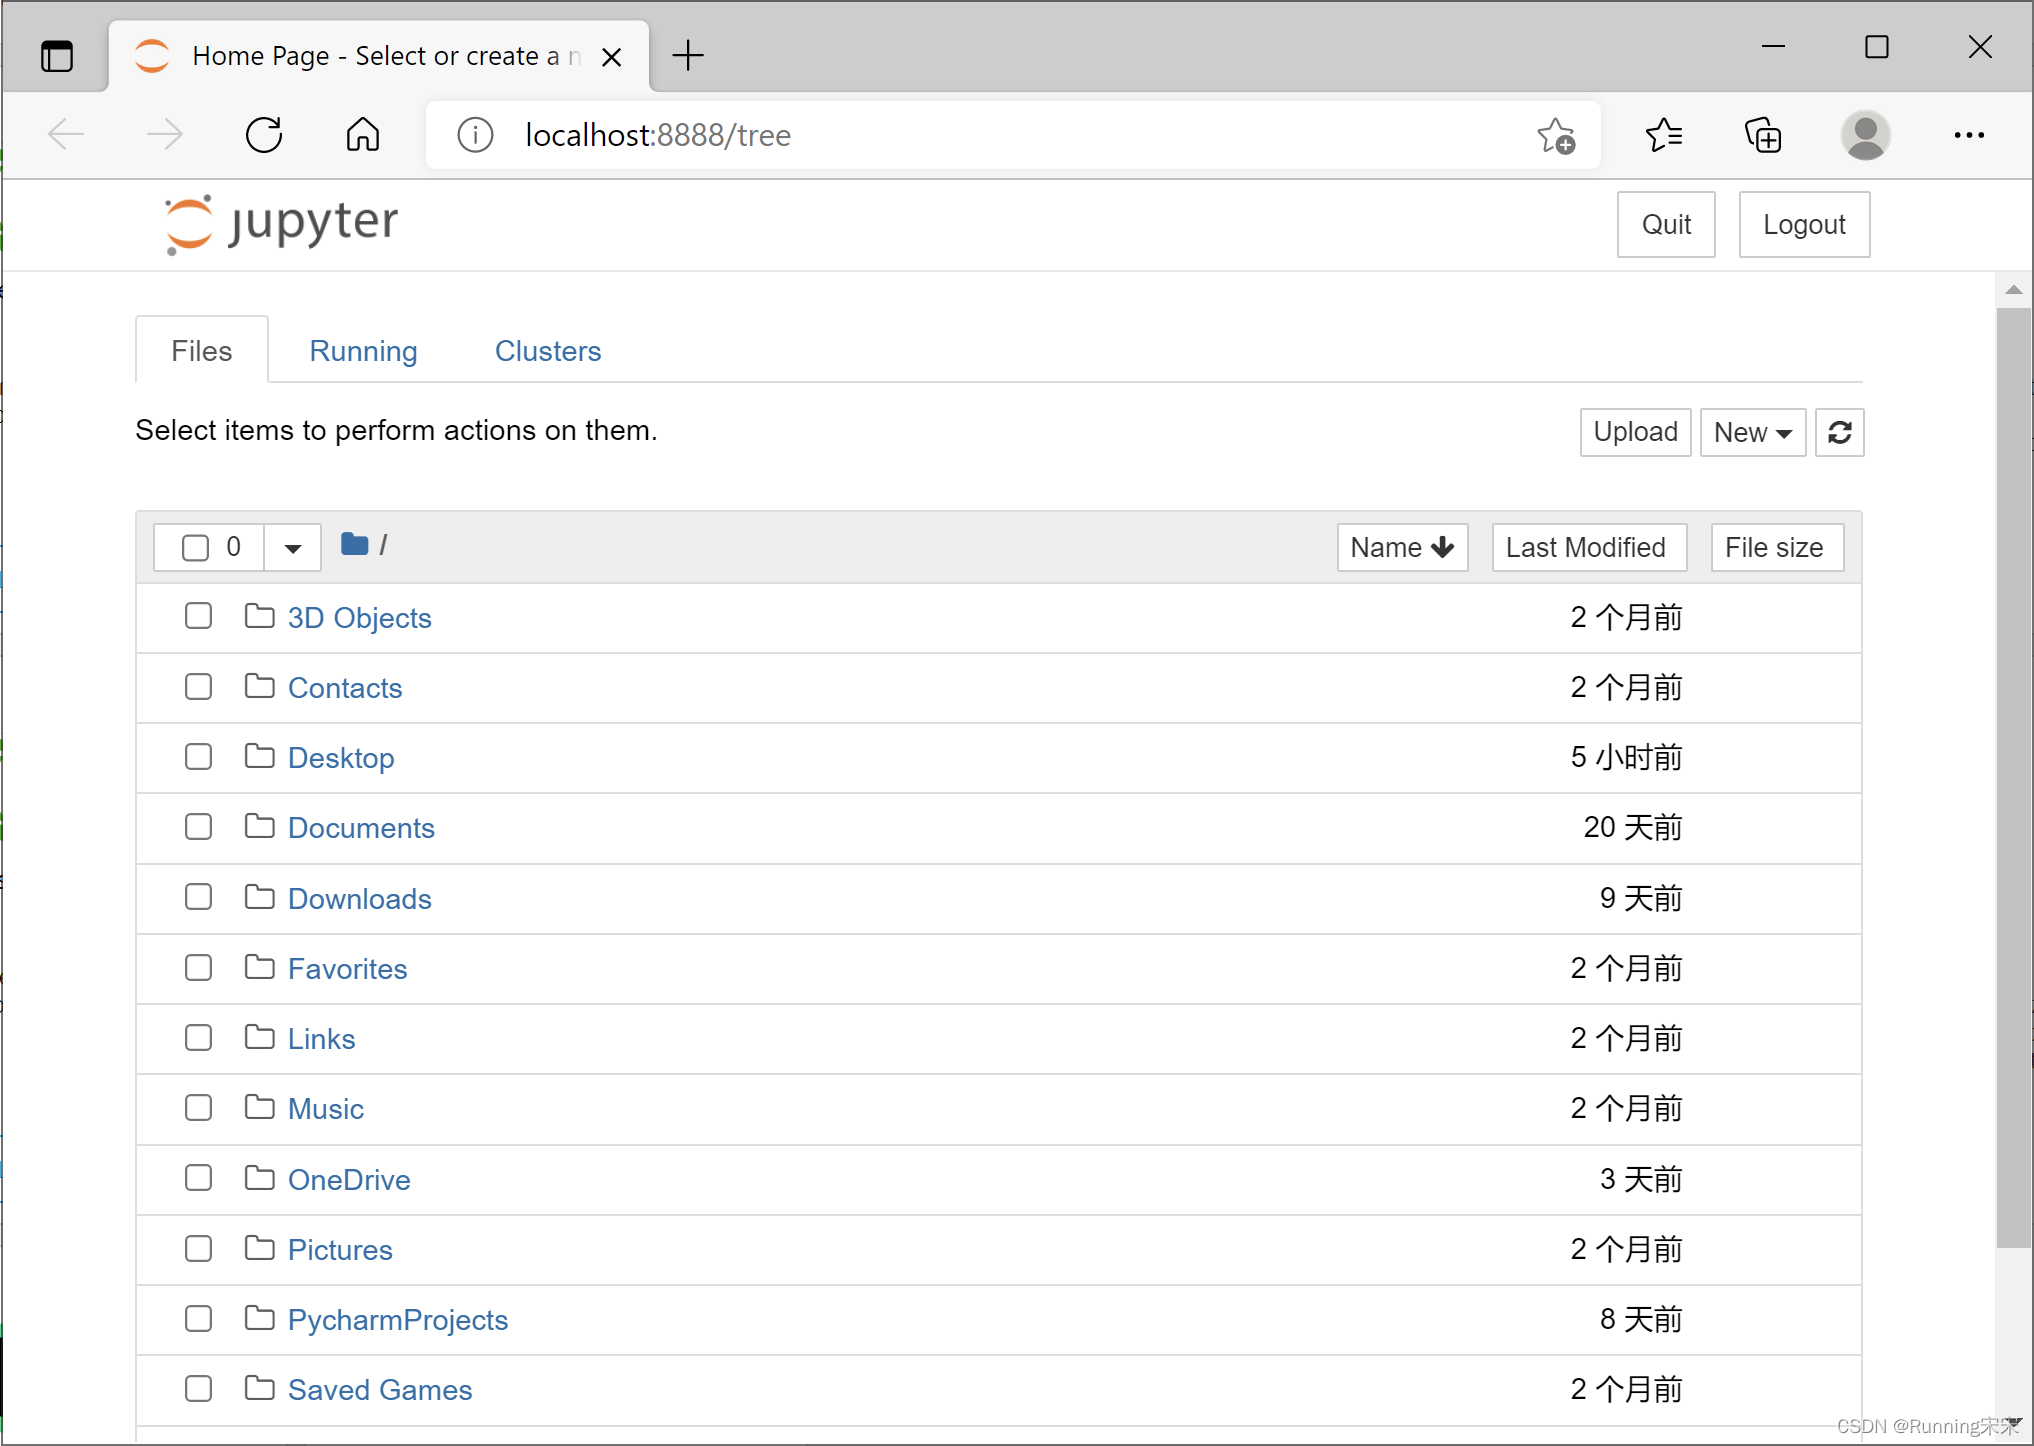Toggle the select-all items checkbox

click(195, 547)
